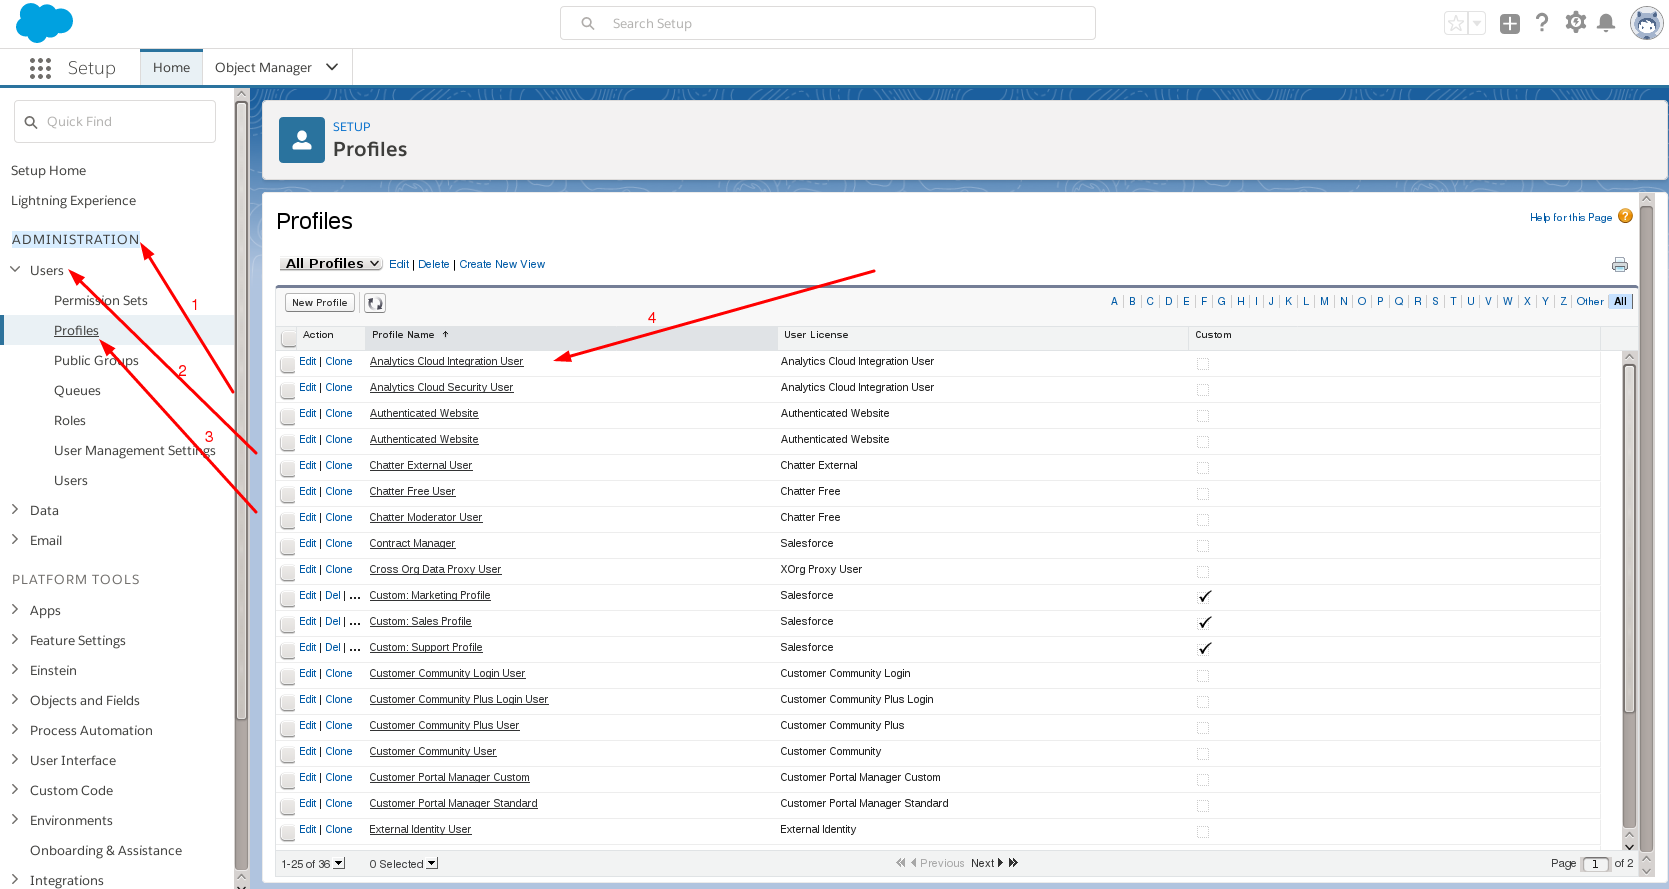Select the All alphabet filter
Viewport: 1669px width, 889px height.
point(1620,302)
